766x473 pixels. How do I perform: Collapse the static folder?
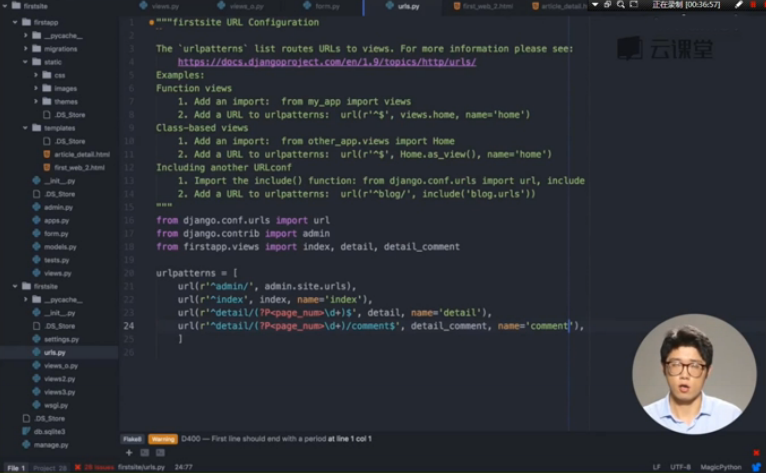point(24,62)
